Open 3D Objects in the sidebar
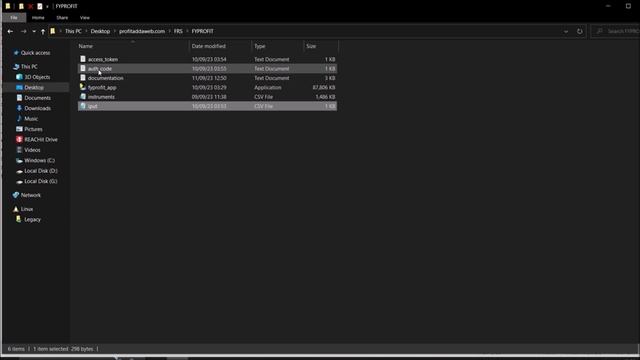 pyautogui.click(x=37, y=77)
